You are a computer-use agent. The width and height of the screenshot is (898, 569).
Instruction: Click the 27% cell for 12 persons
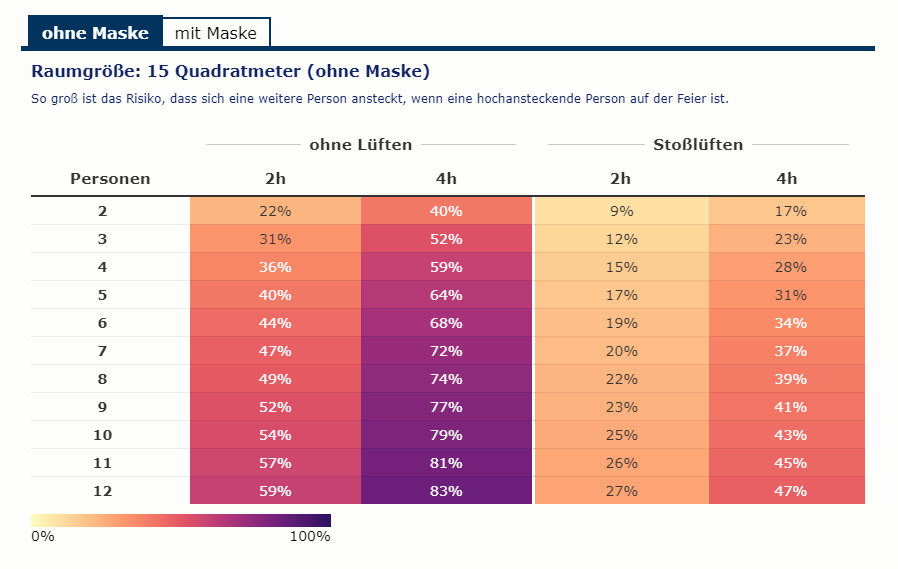click(x=621, y=491)
